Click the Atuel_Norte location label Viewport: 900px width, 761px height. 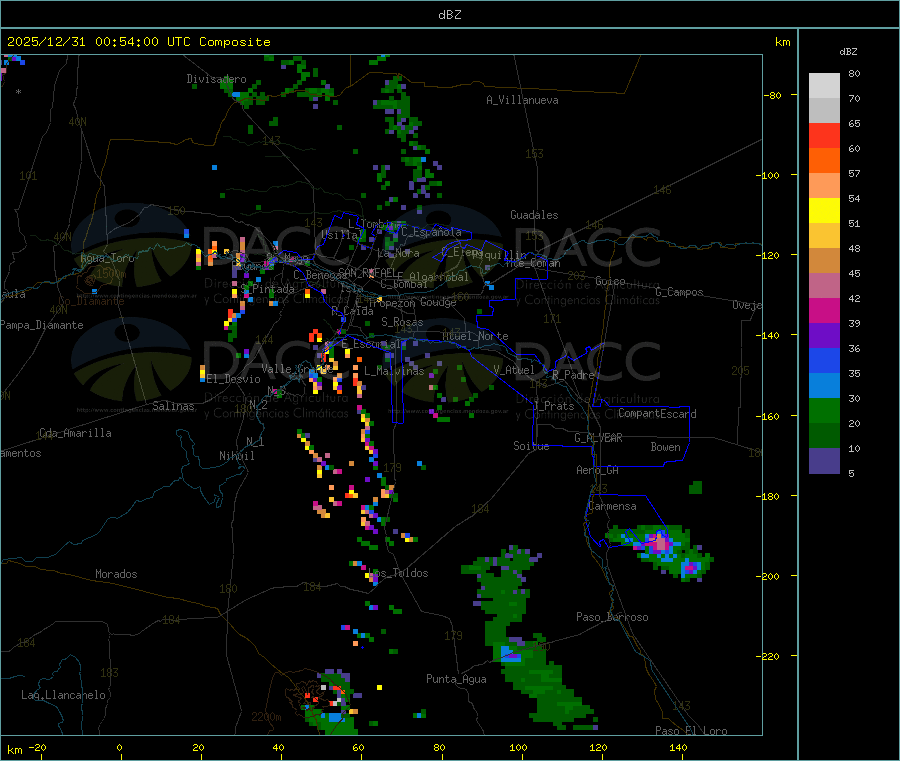click(475, 336)
